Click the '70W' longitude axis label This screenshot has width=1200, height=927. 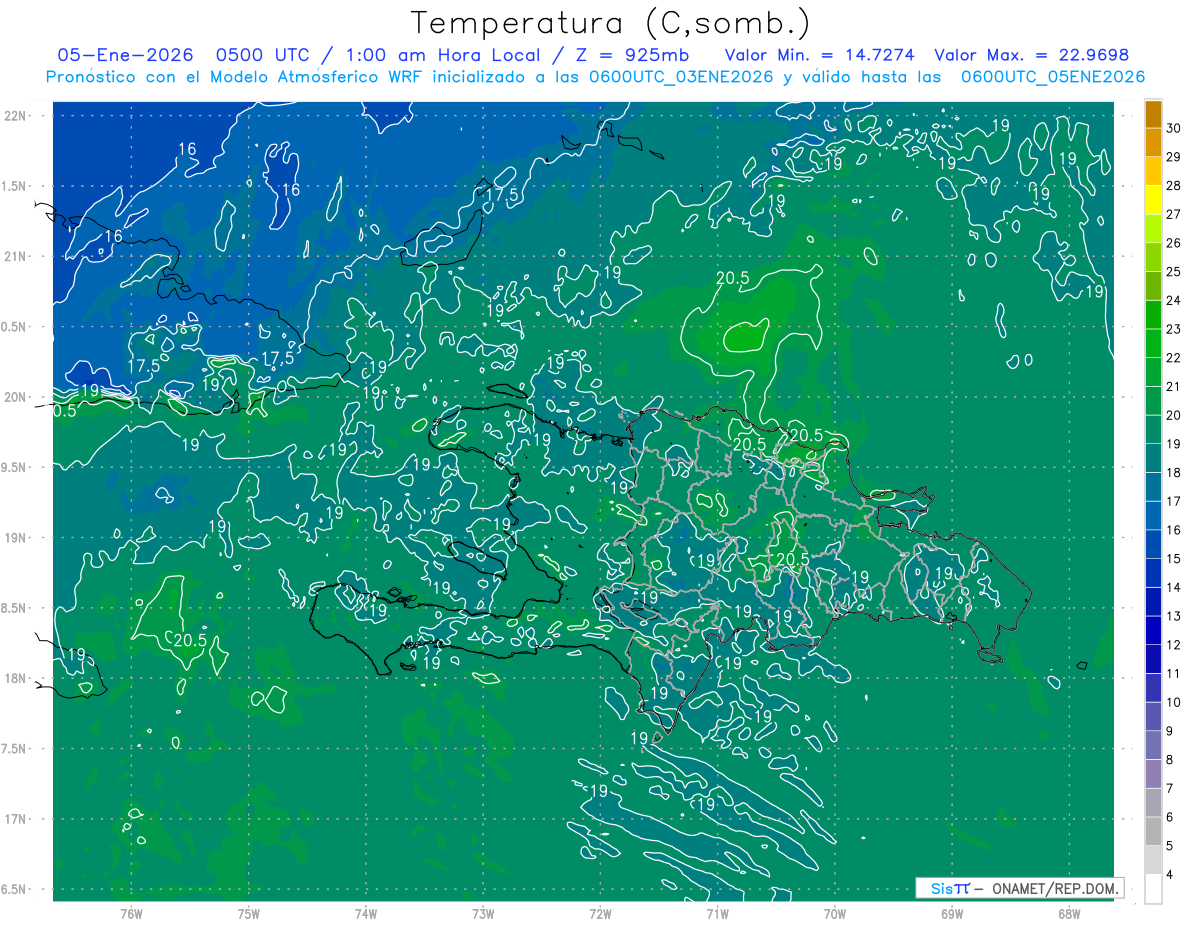click(x=835, y=914)
